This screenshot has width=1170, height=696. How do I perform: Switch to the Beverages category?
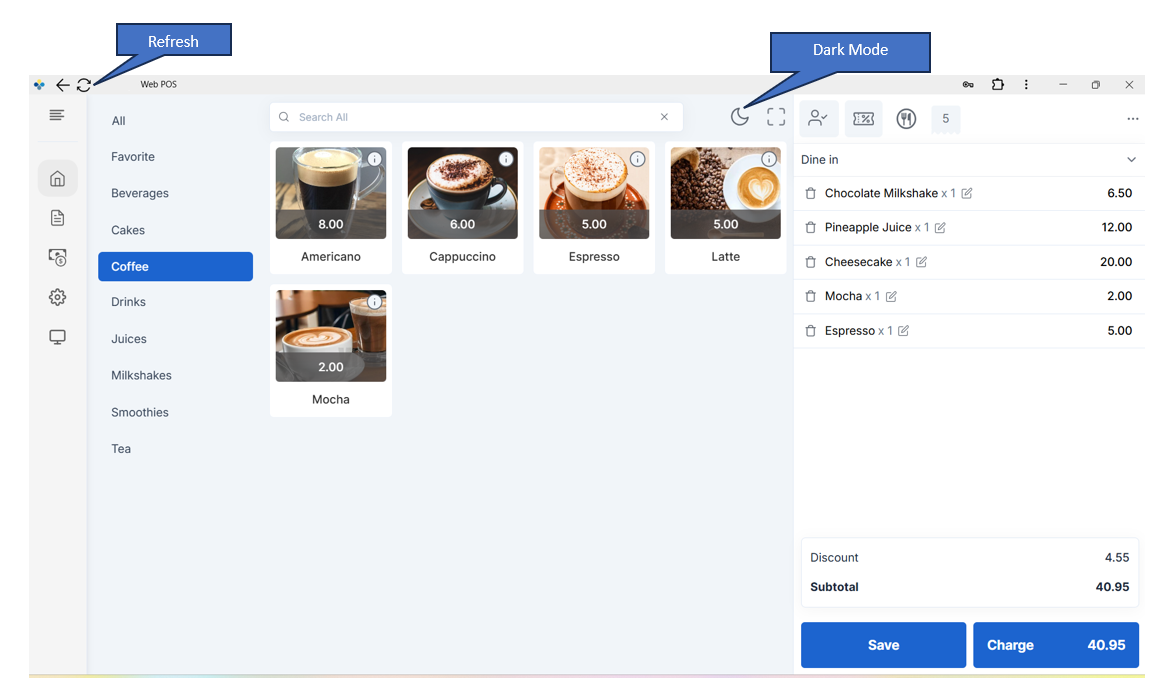[139, 194]
